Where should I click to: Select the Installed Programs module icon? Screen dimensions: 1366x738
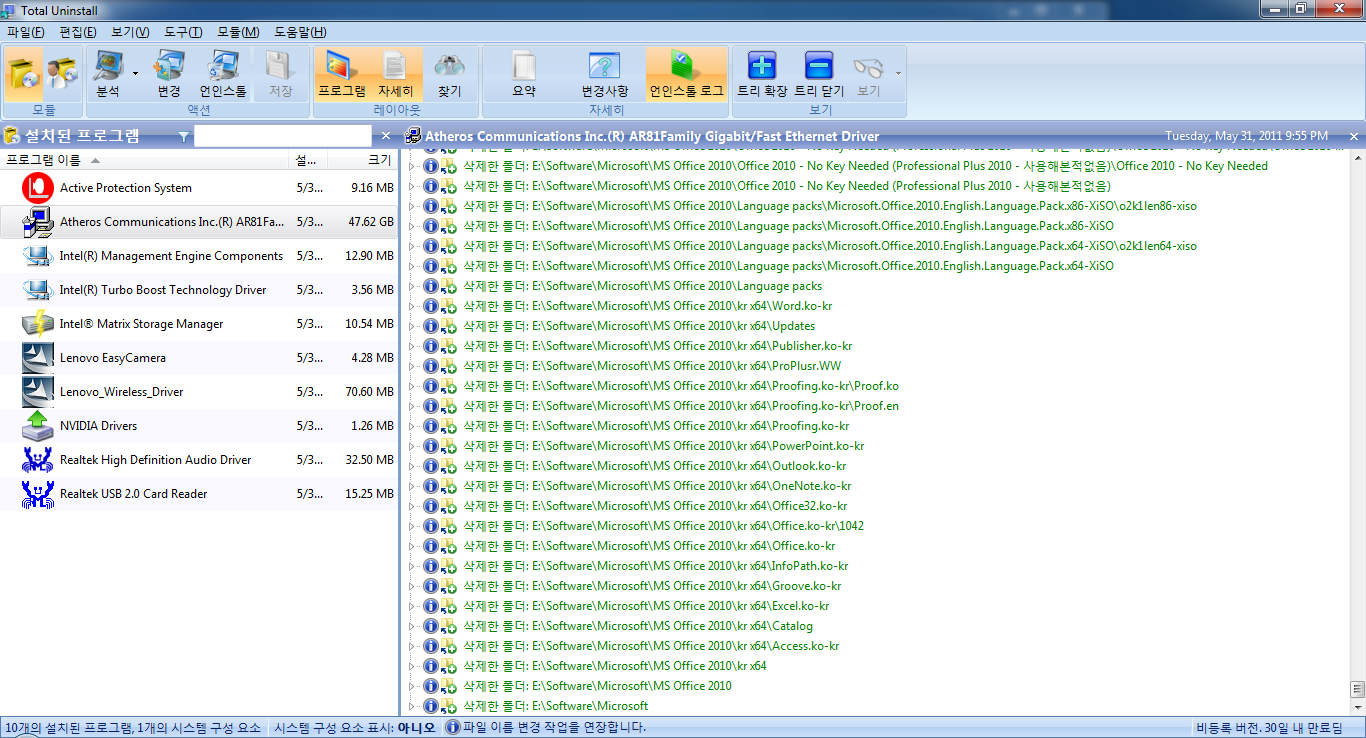click(24, 73)
